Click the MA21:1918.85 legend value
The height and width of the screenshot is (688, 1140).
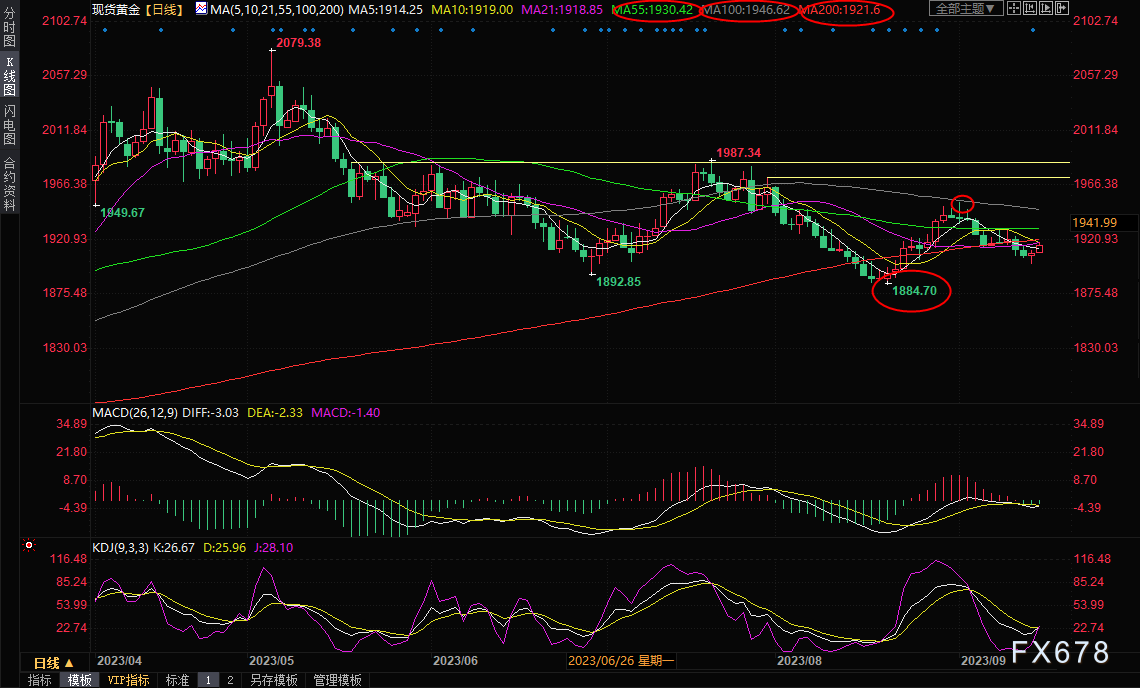pyautogui.click(x=562, y=9)
